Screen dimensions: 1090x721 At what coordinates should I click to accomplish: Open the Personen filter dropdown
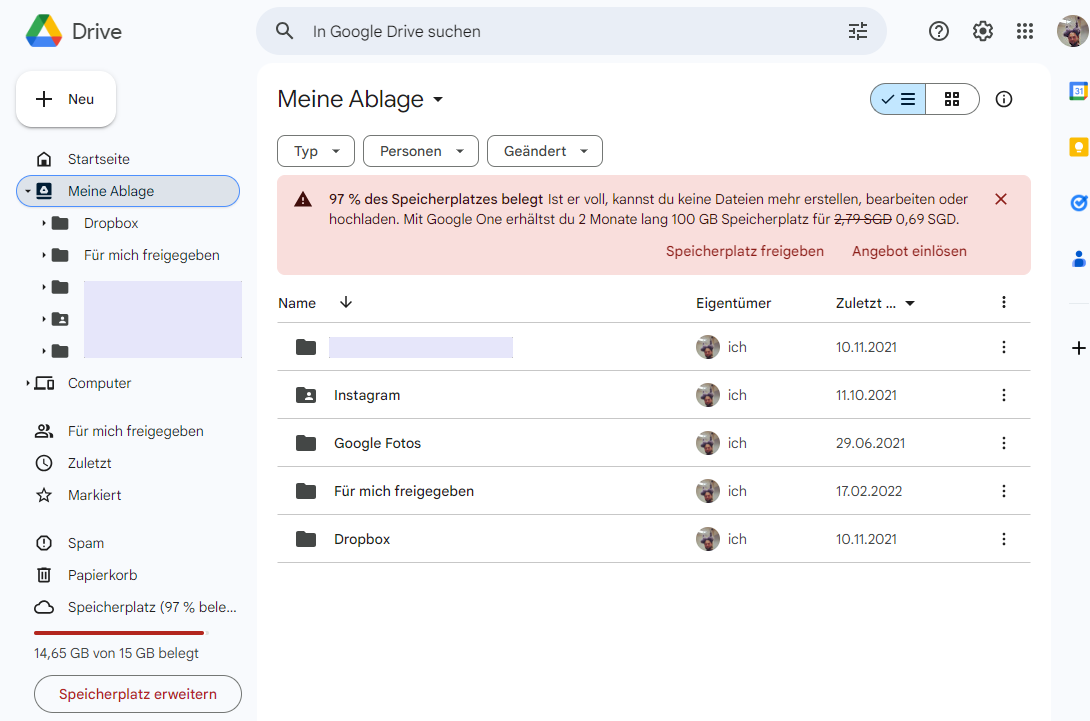click(x=420, y=151)
